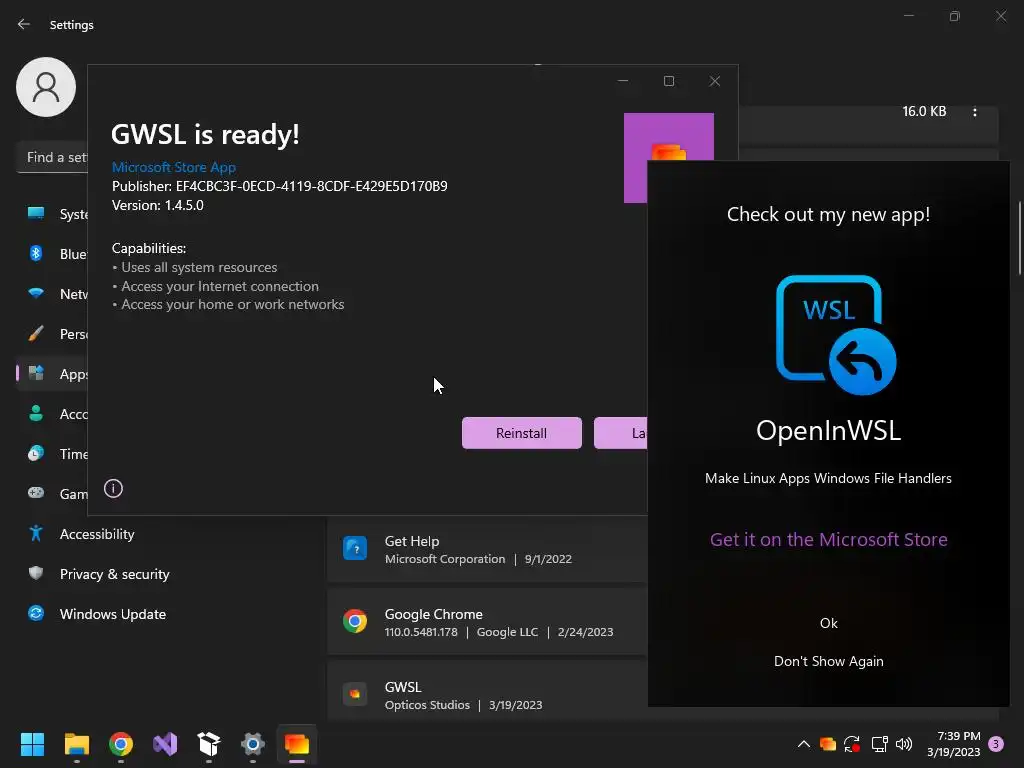Open the box package app in taskbar
This screenshot has width=1024, height=768.
point(209,744)
